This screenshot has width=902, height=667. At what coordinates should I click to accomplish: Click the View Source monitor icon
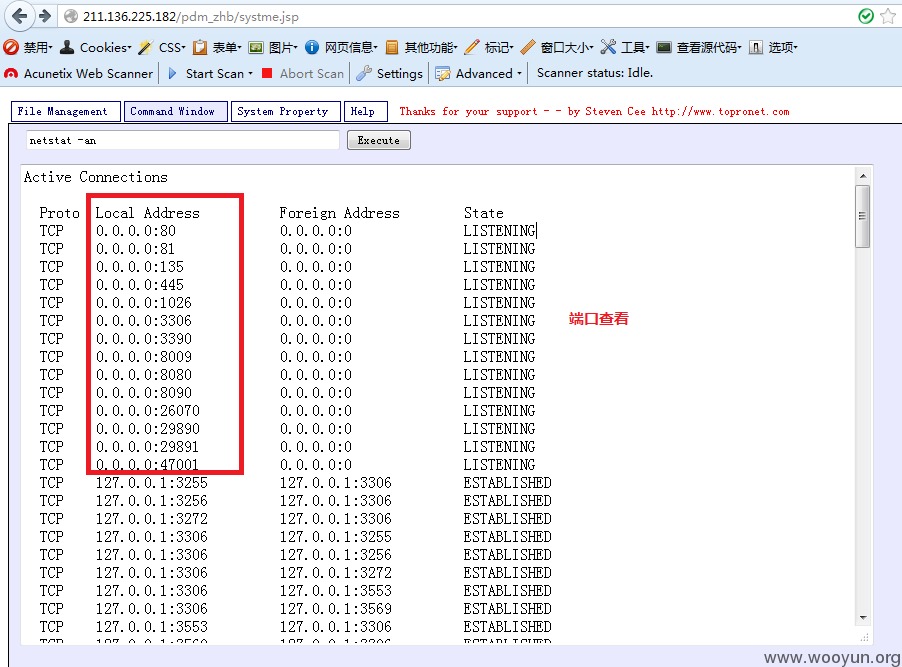(x=664, y=47)
